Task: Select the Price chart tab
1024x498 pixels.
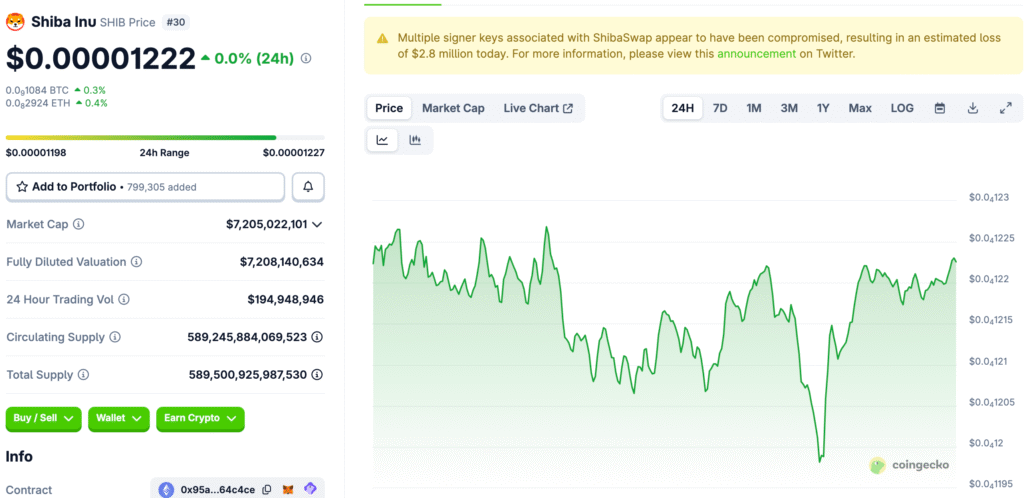Action: click(389, 108)
